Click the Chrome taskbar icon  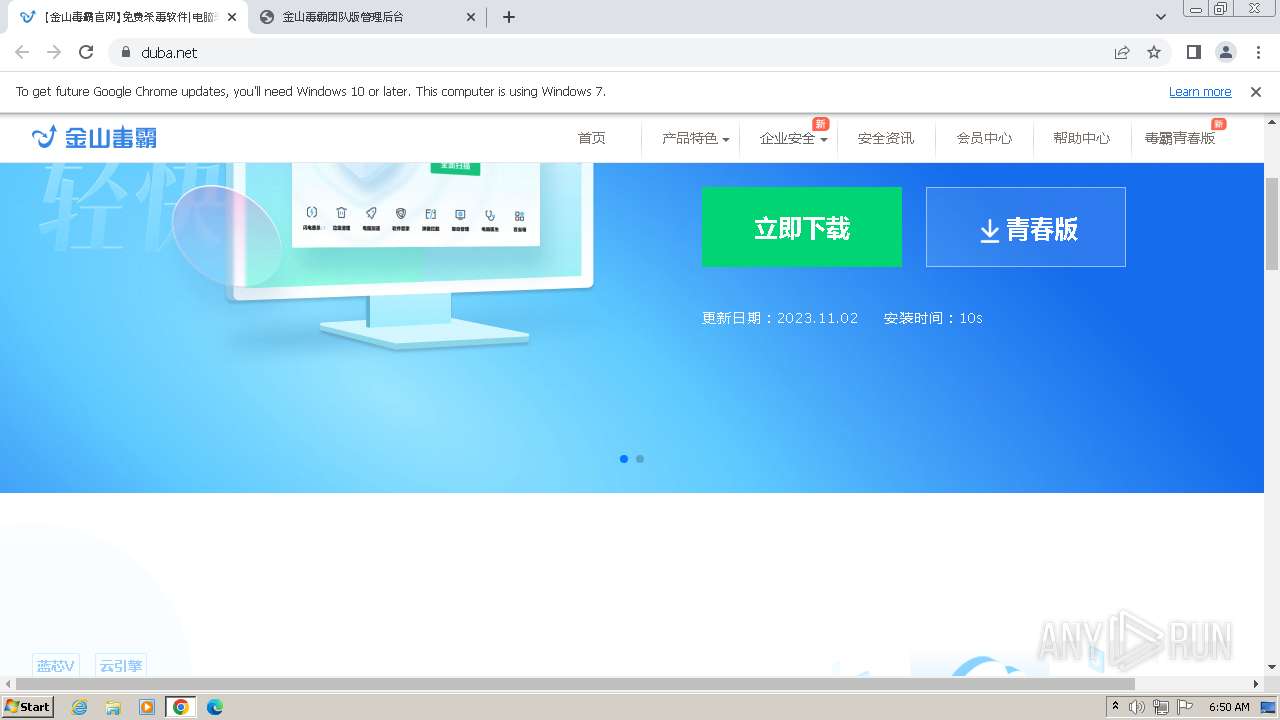[181, 707]
